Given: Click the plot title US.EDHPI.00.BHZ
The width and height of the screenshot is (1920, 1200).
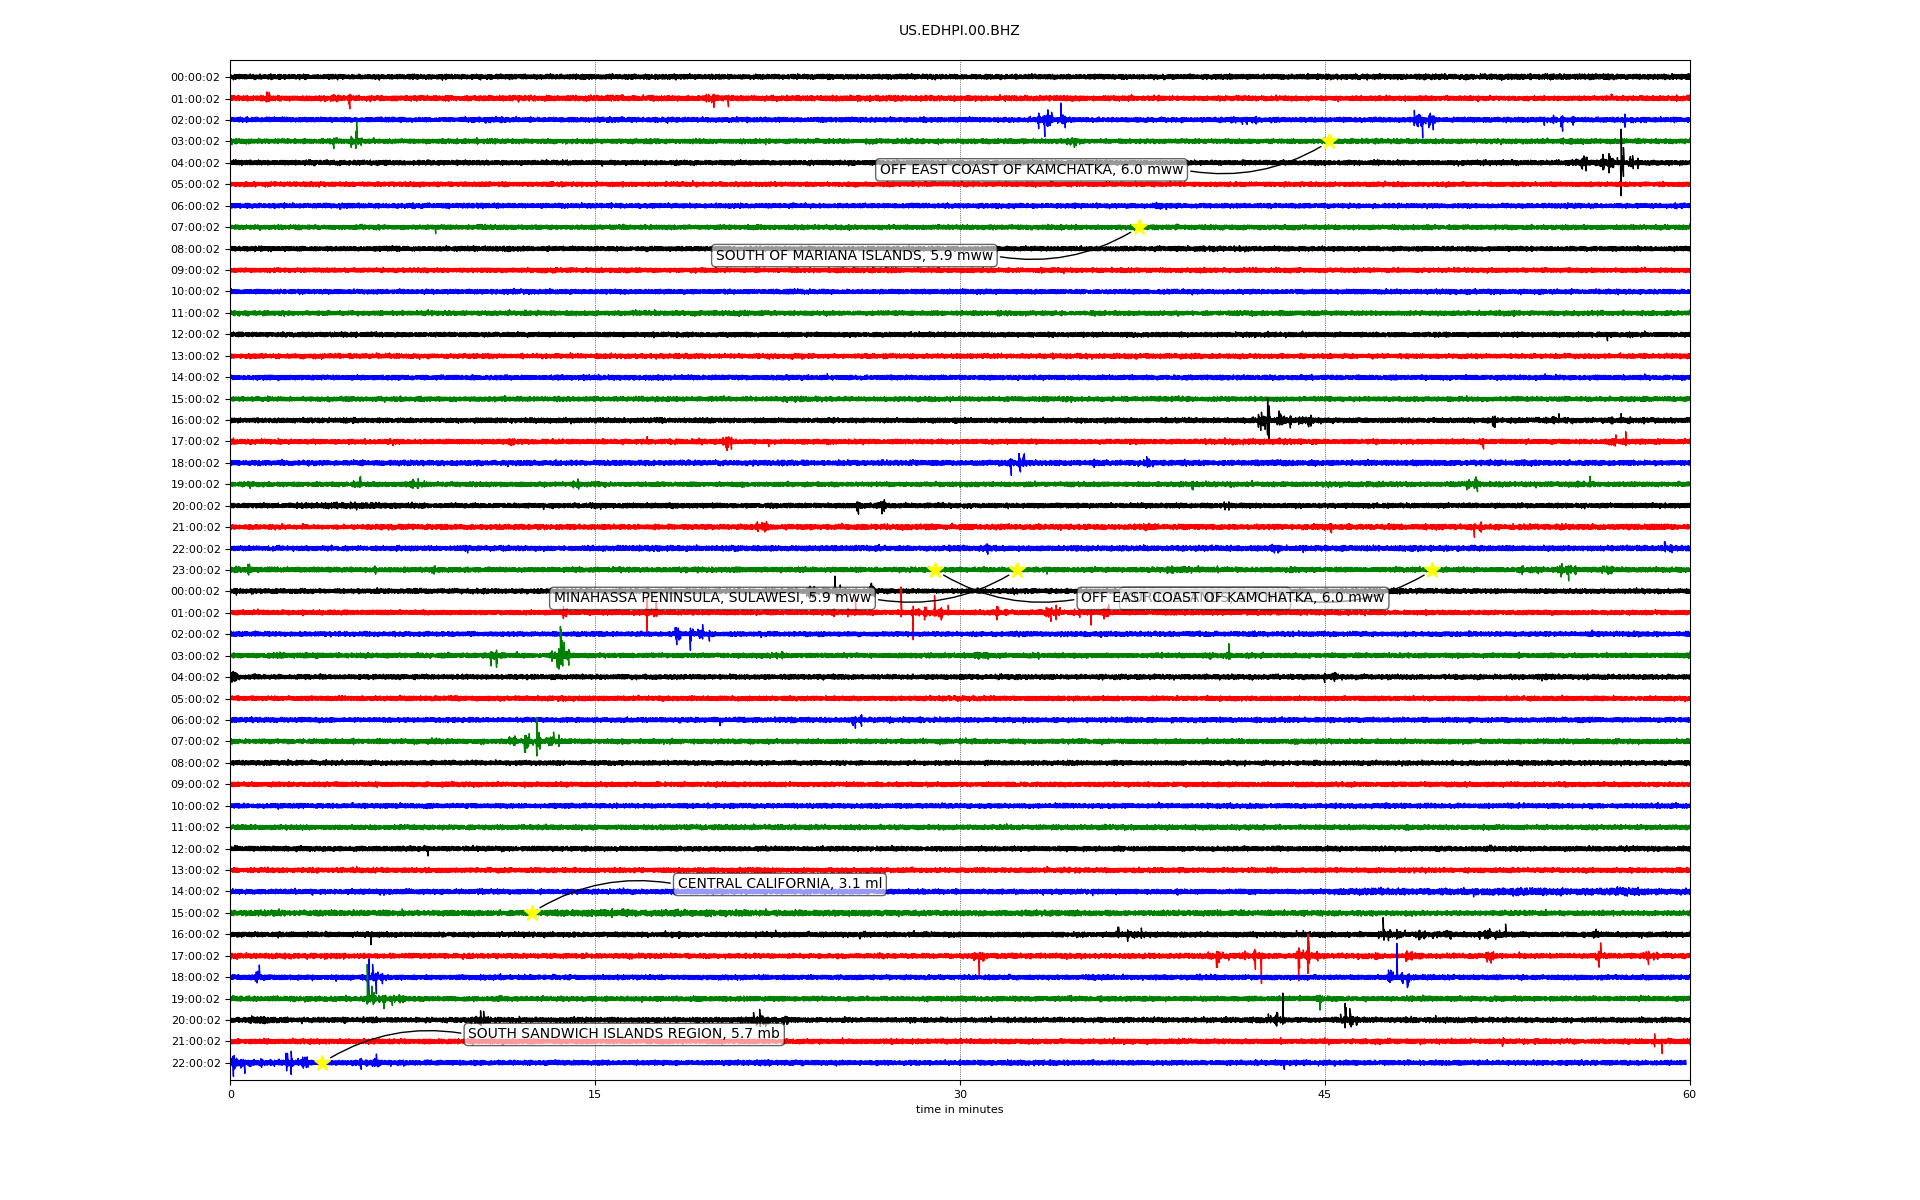Looking at the screenshot, I should point(959,31).
